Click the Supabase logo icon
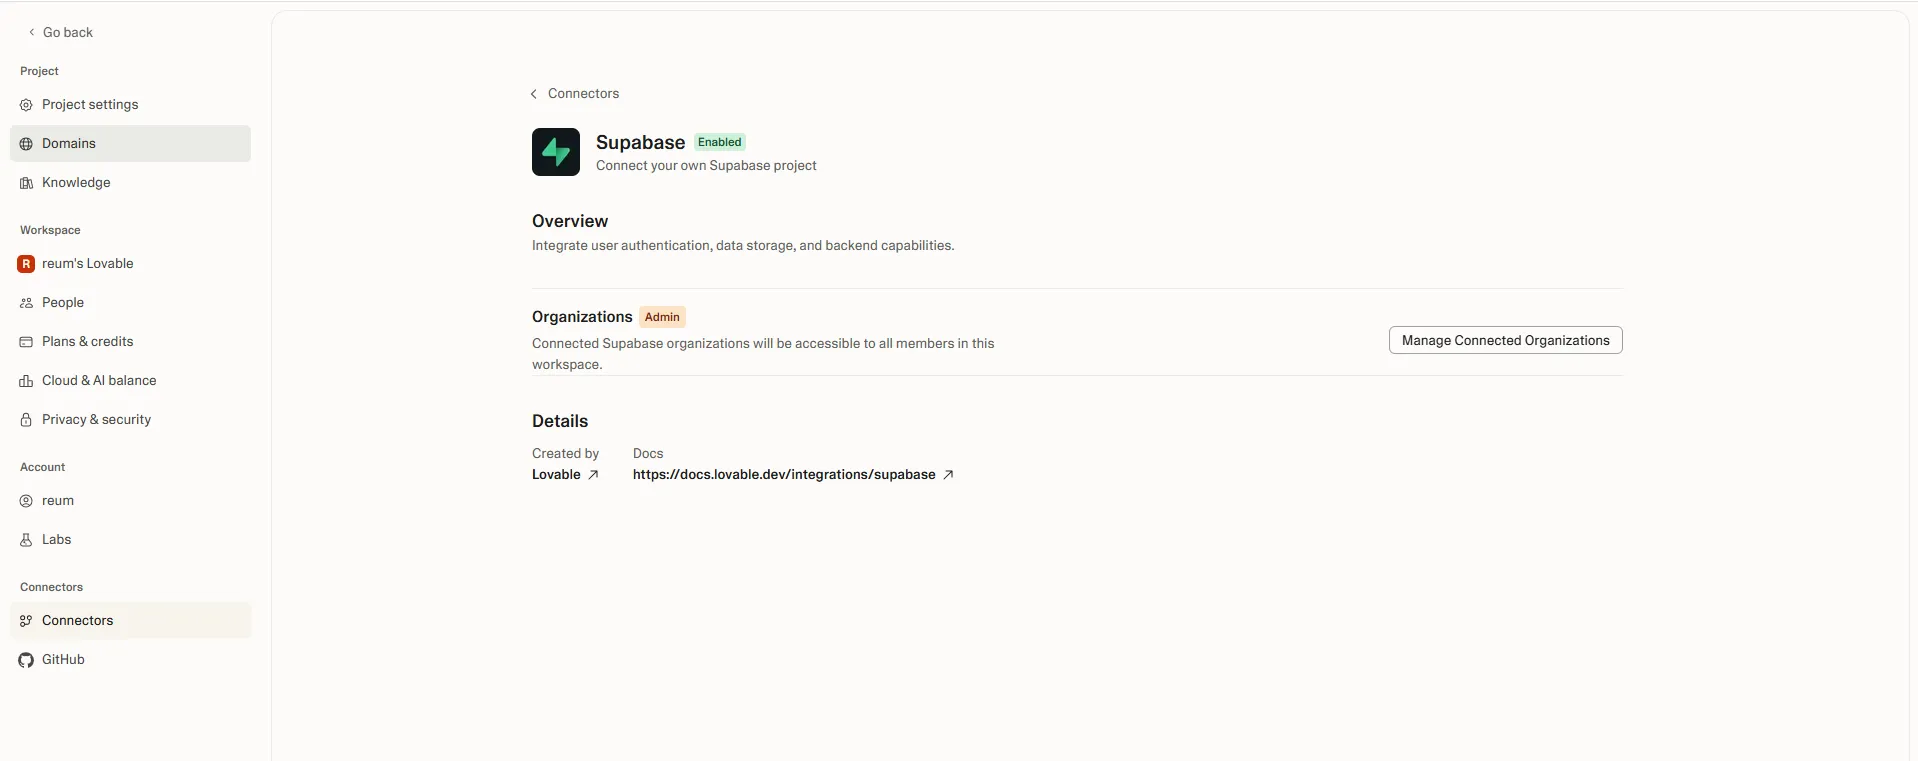 (556, 152)
